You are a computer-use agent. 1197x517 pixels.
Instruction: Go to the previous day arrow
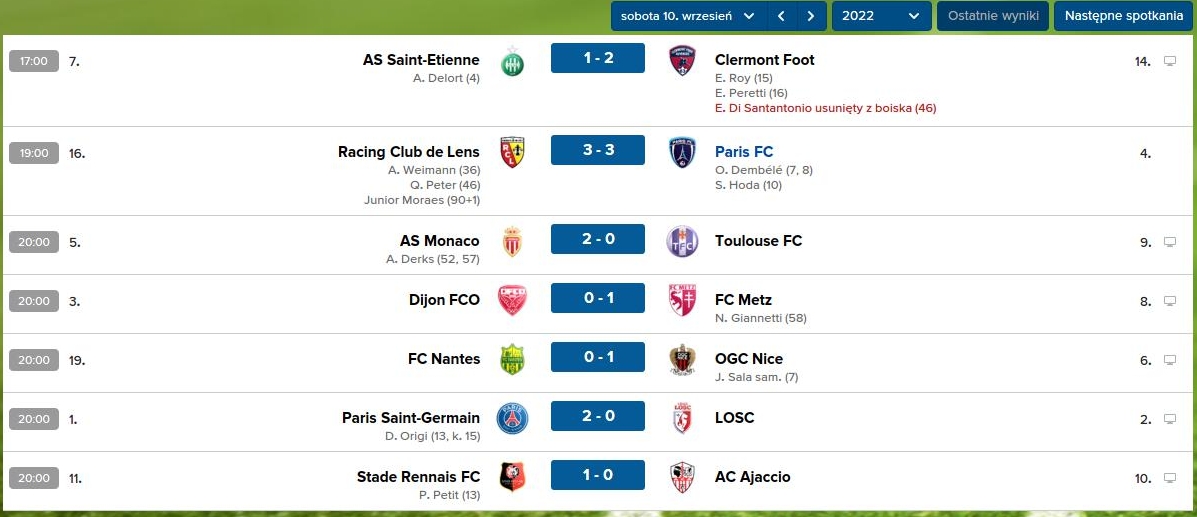[782, 16]
